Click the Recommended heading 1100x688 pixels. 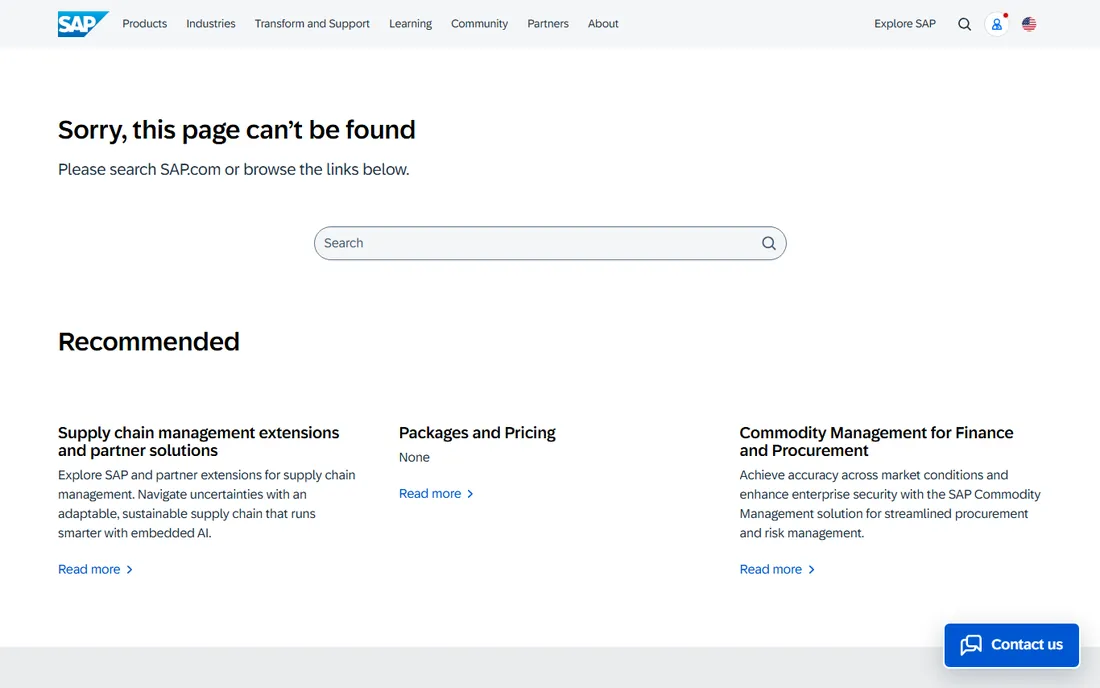(149, 342)
